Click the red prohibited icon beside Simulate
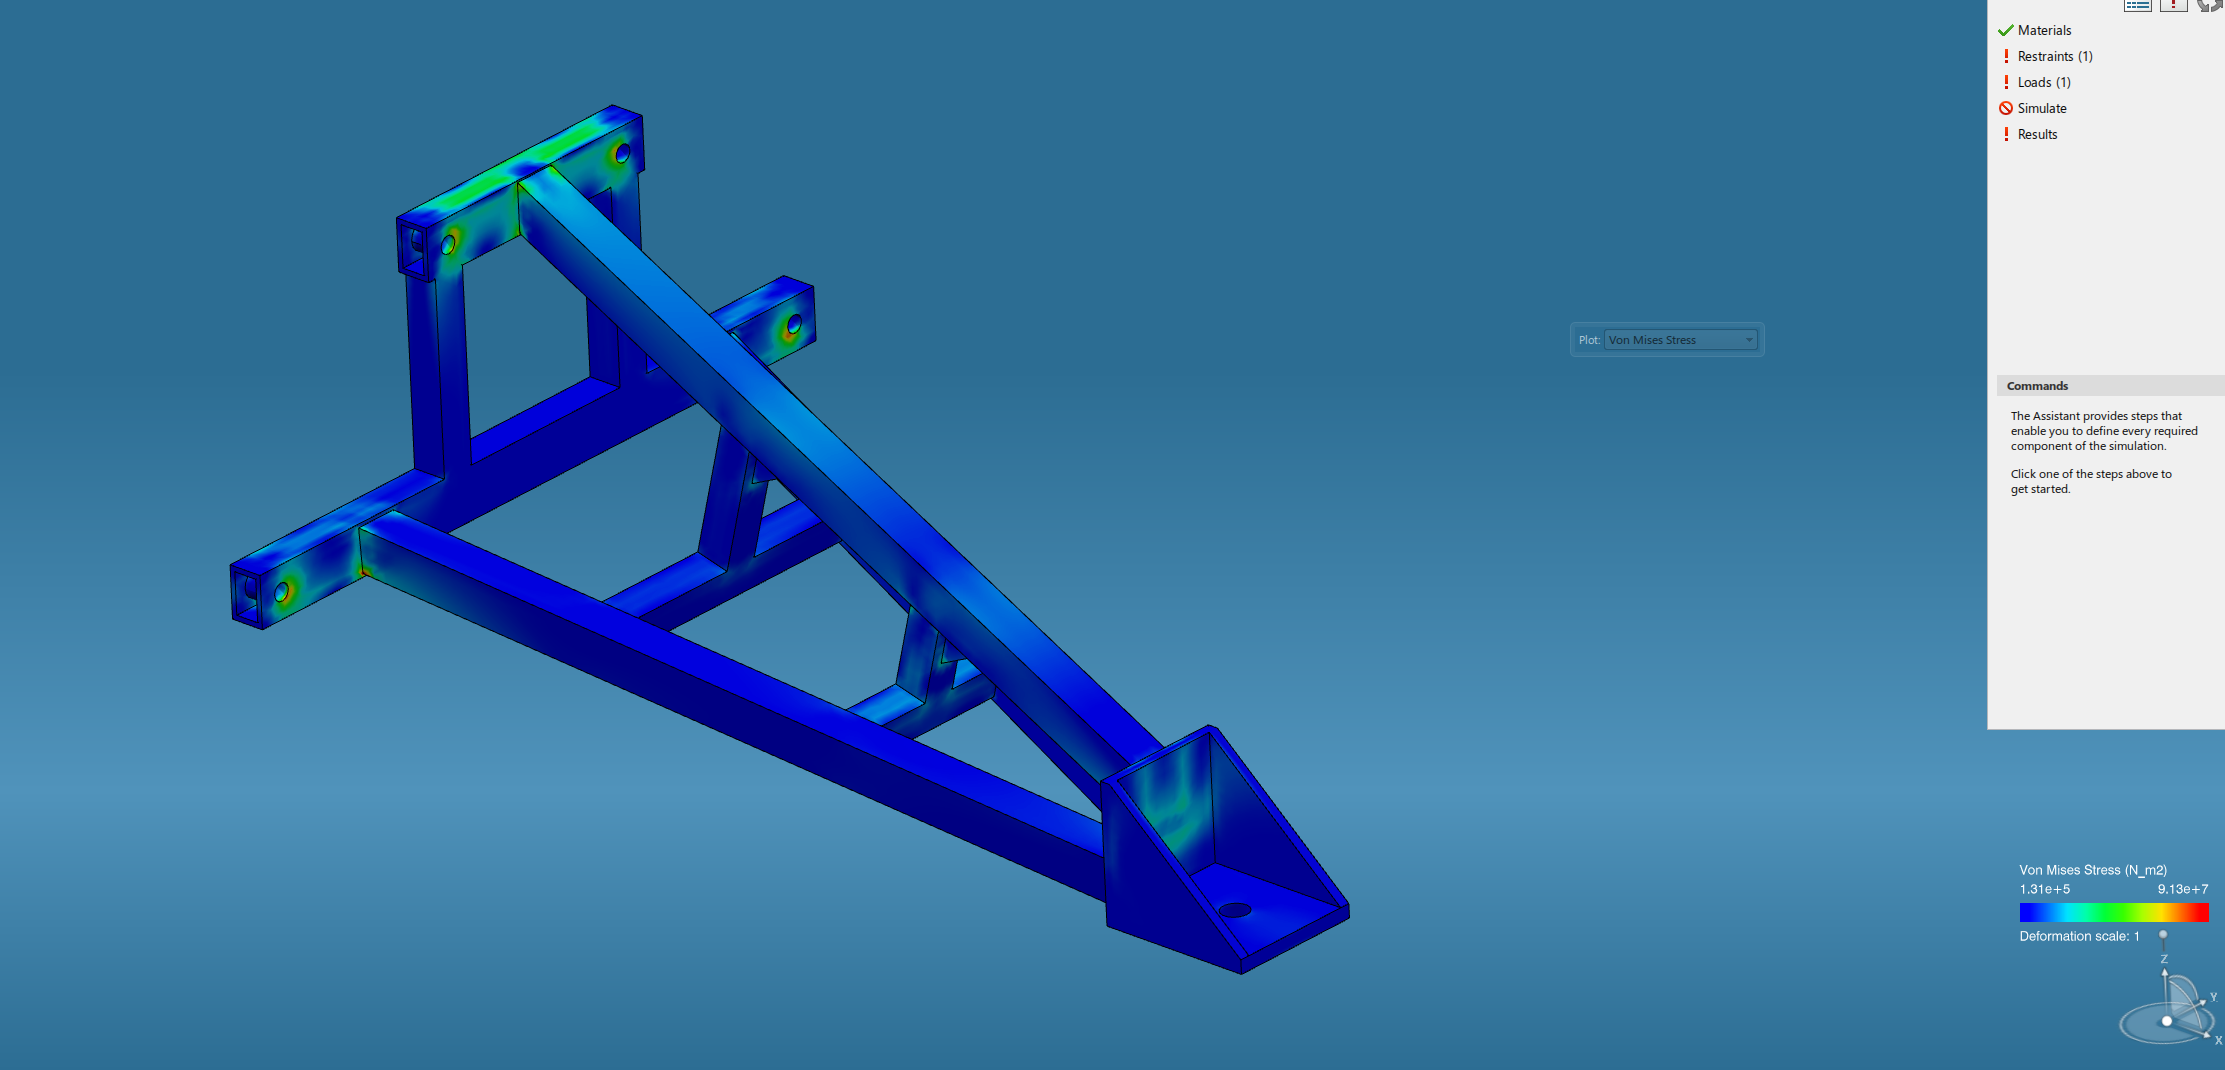The height and width of the screenshot is (1070, 2225). pos(2005,108)
